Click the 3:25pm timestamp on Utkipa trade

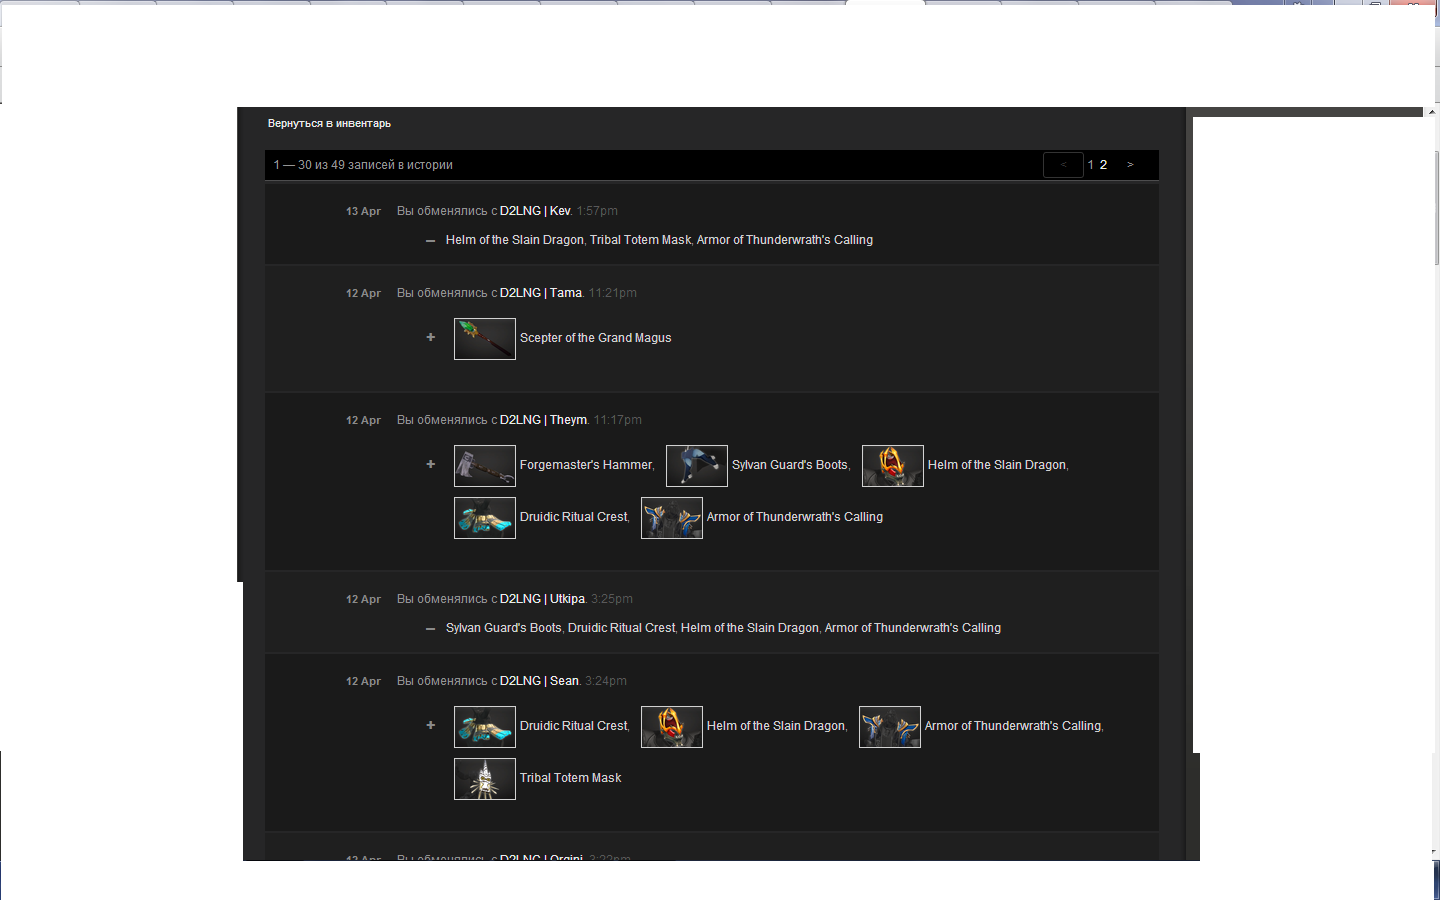coord(612,599)
